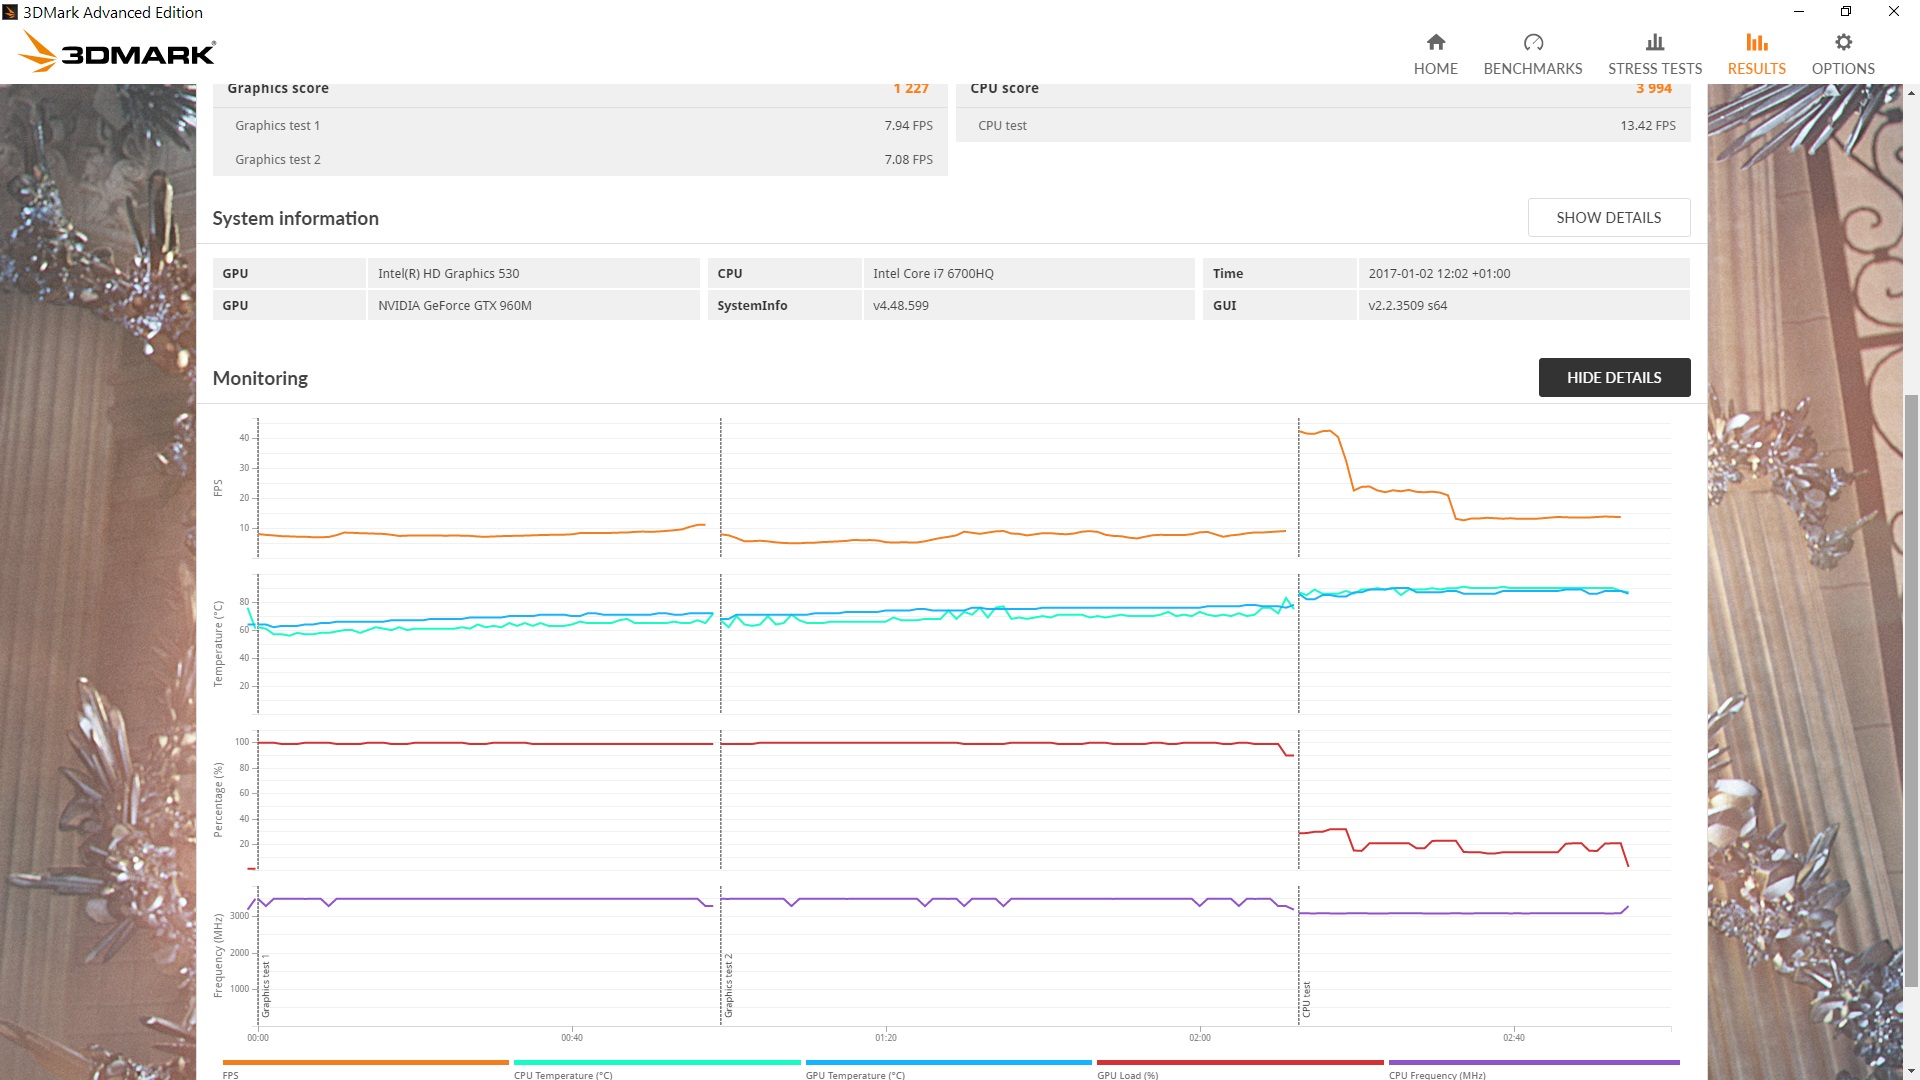This screenshot has height=1080, width=1920.
Task: Click HIDE DETAILS in Monitoring section
Action: [x=1614, y=378]
